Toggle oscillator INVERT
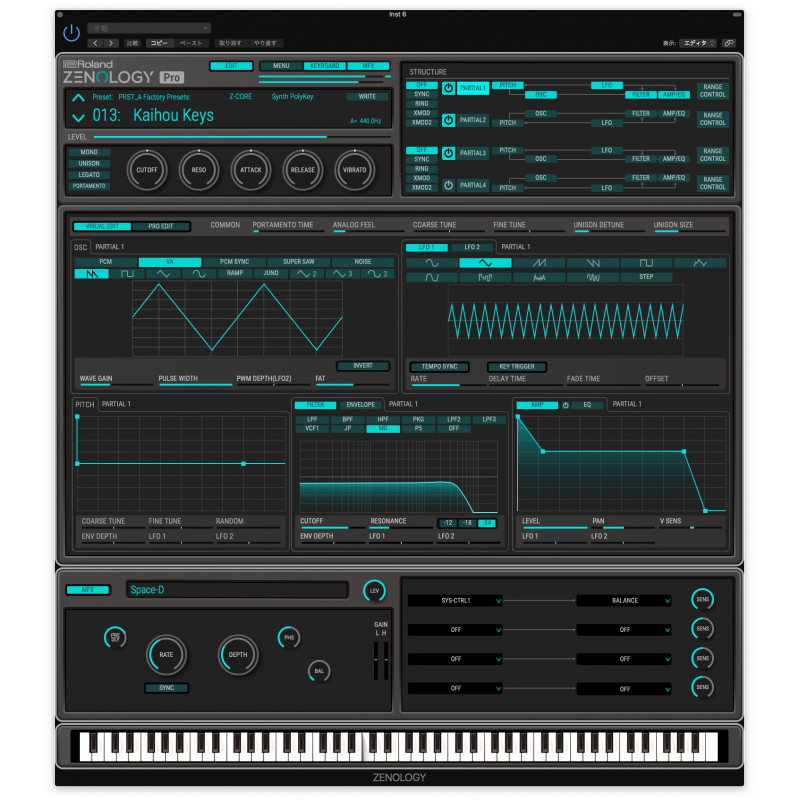This screenshot has height=800, width=800. tap(363, 366)
